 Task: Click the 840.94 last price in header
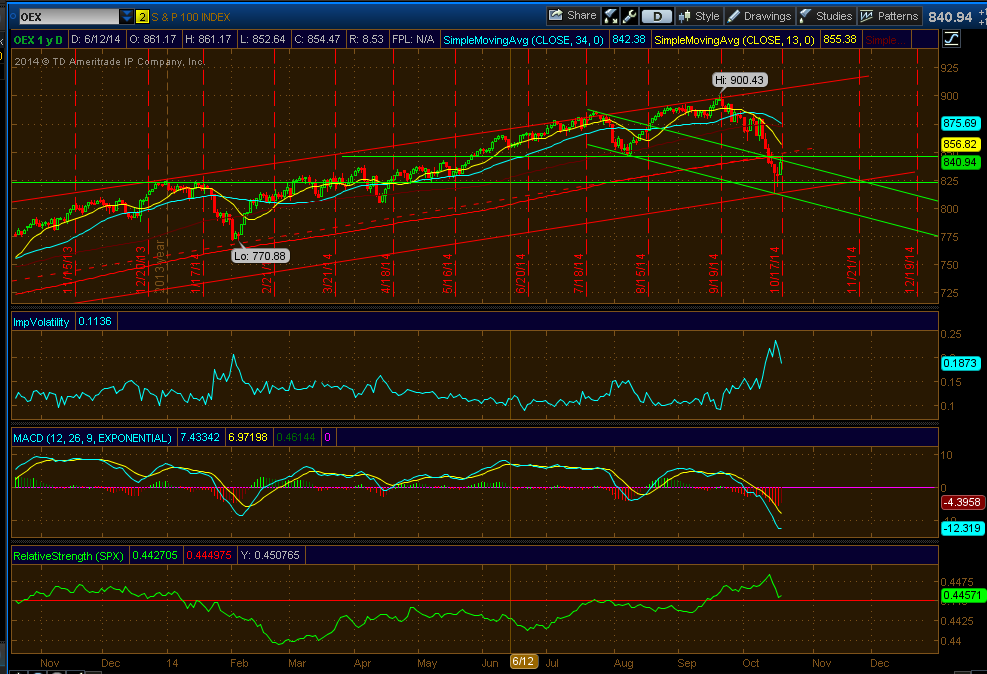tap(950, 17)
